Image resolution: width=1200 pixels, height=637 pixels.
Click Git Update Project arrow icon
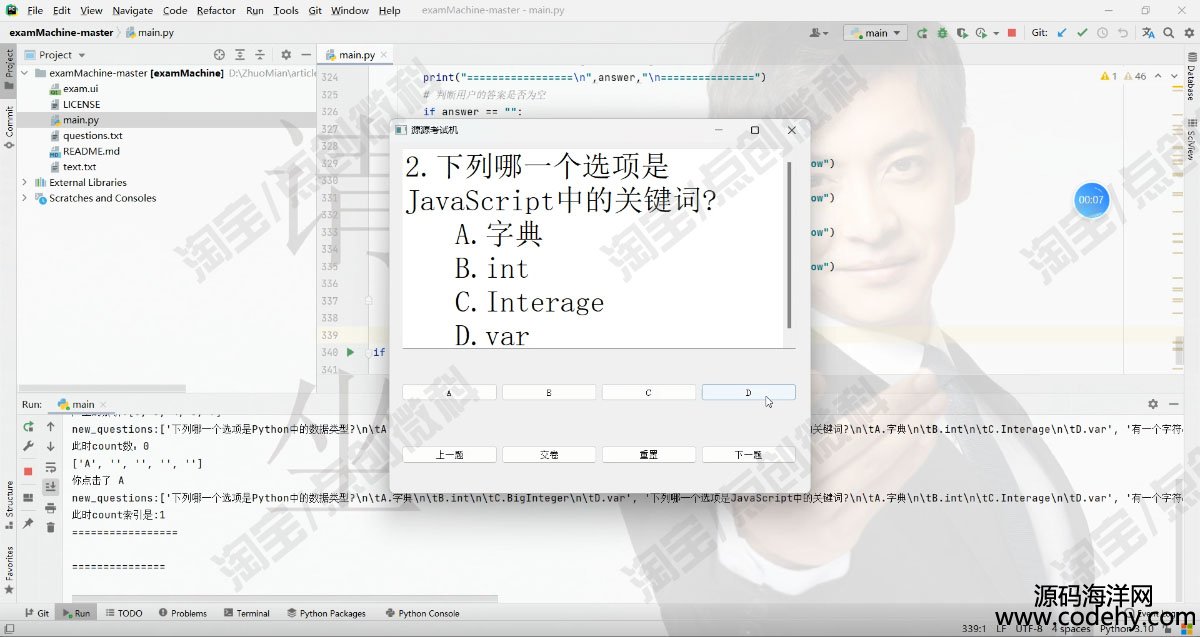(x=1062, y=33)
